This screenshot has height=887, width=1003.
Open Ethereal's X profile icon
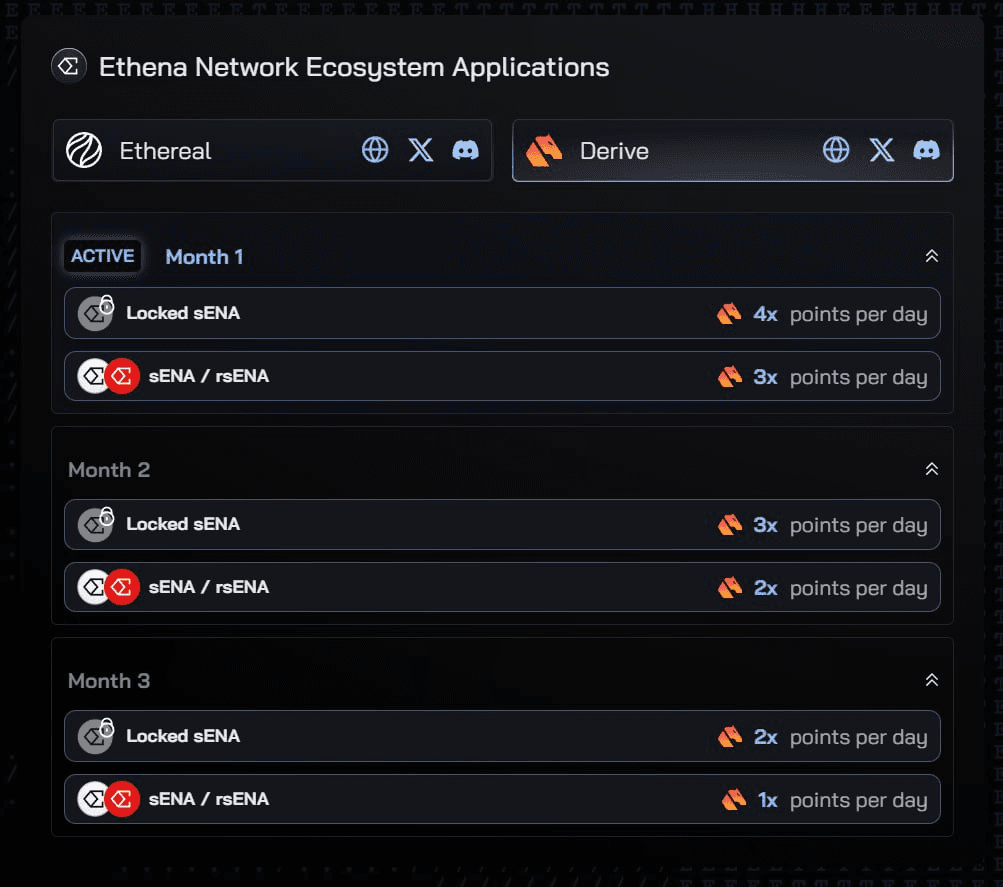421,150
